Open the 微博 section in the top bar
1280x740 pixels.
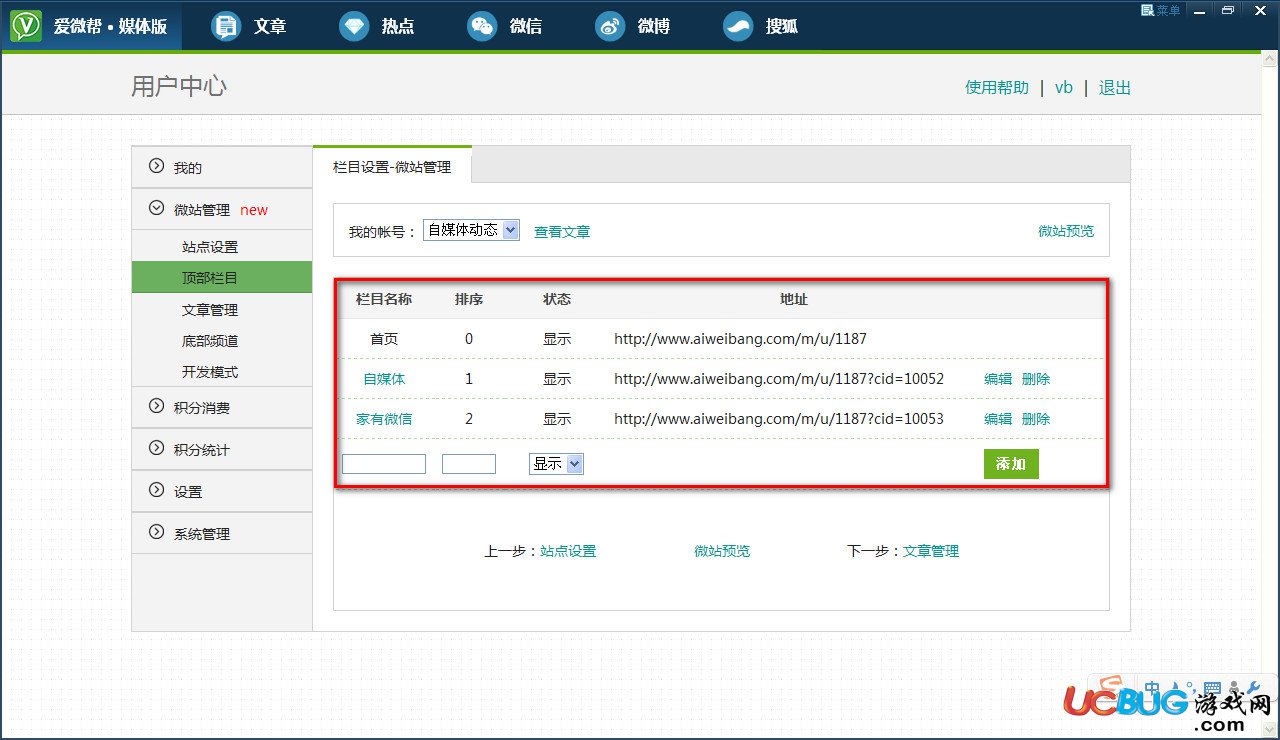pos(633,26)
